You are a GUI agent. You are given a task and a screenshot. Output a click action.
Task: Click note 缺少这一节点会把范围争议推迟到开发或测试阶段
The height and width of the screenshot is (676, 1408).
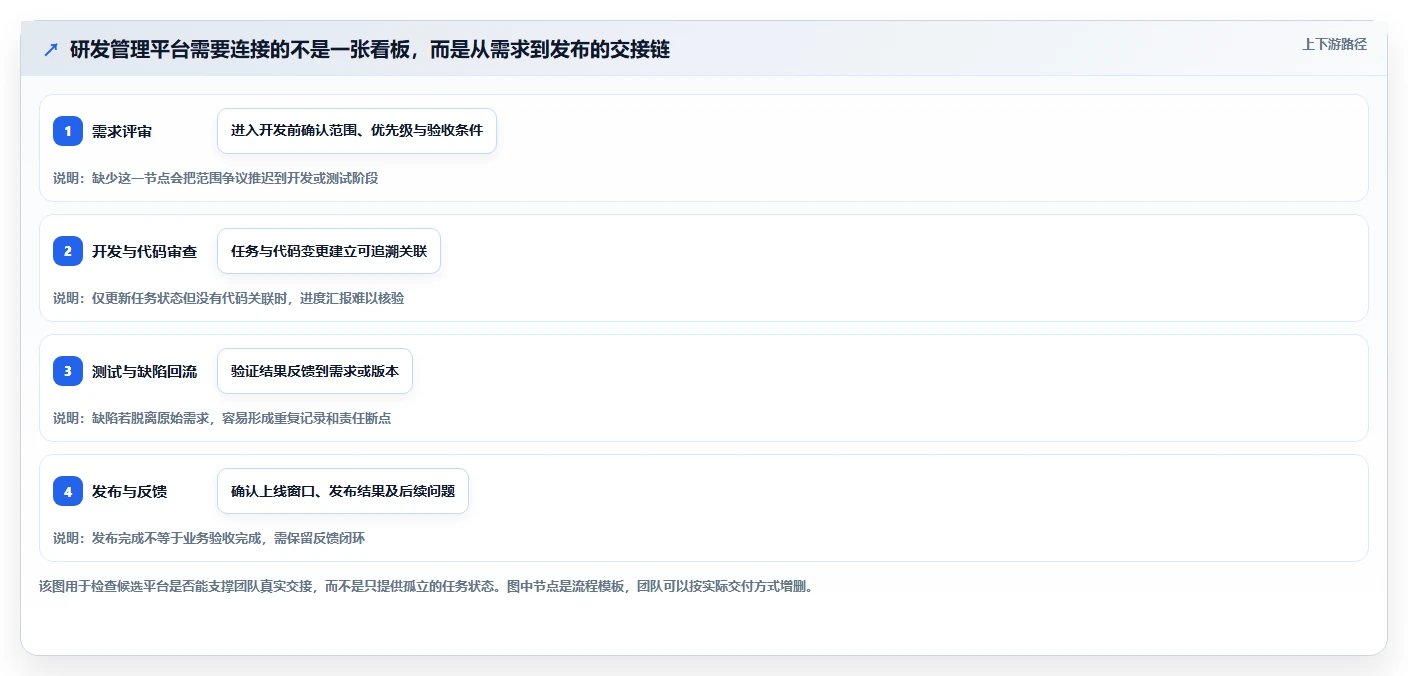tap(215, 178)
